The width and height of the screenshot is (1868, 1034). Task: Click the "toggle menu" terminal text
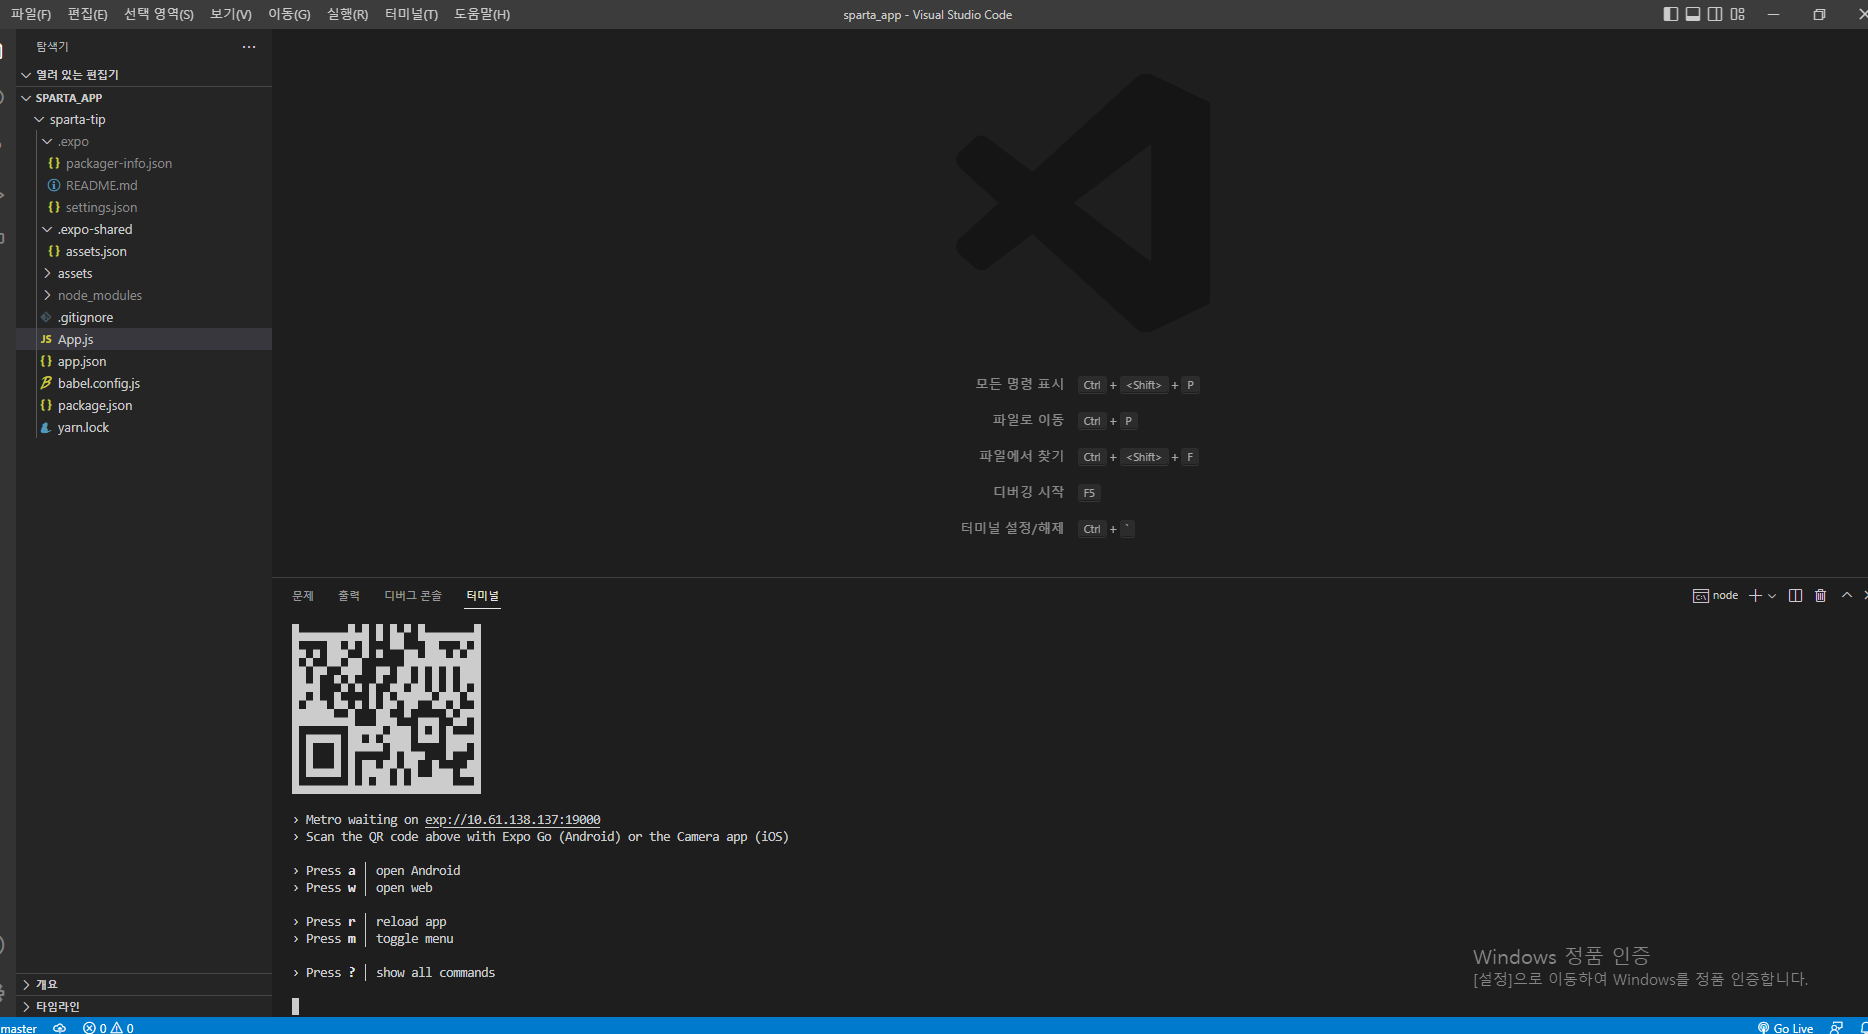(415, 939)
